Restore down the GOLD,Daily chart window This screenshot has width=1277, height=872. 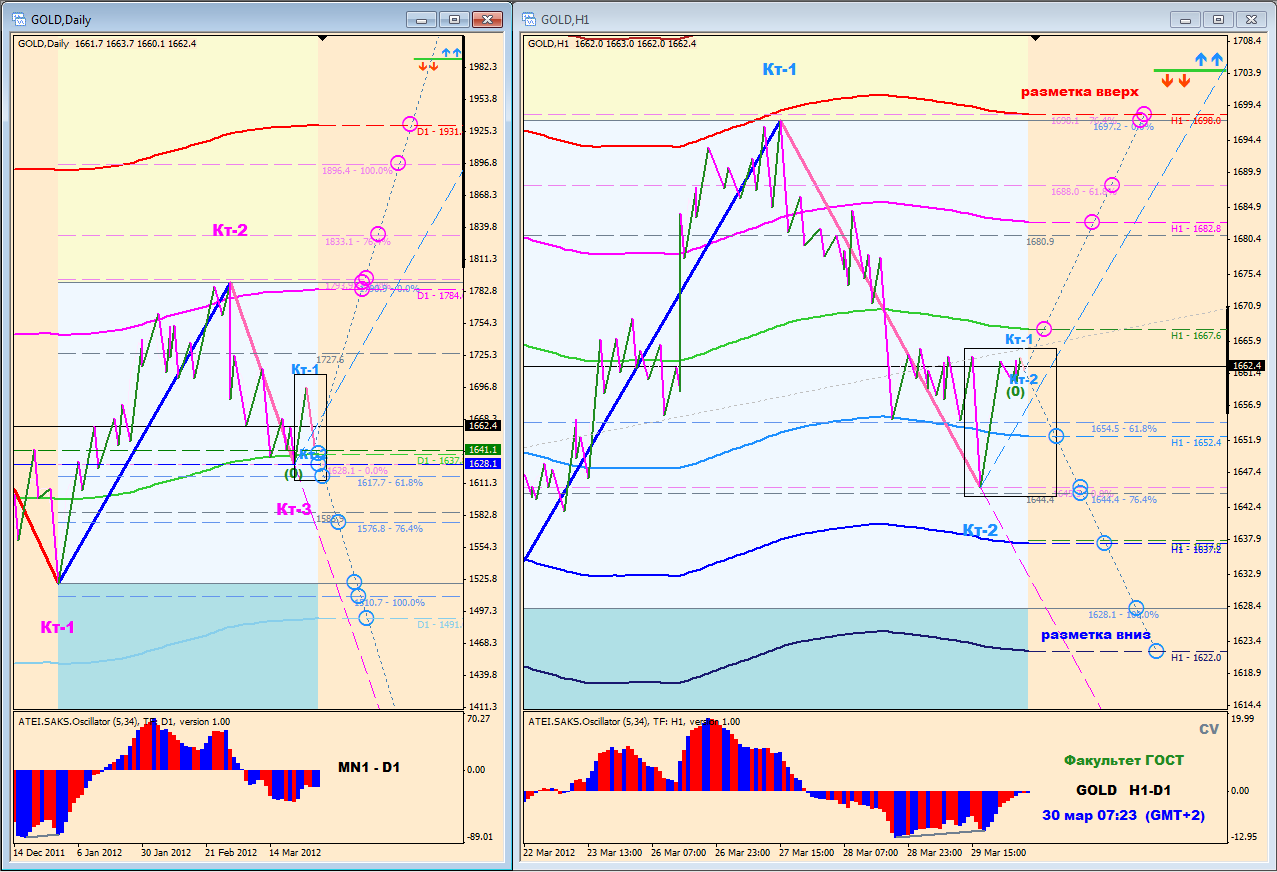pos(454,18)
